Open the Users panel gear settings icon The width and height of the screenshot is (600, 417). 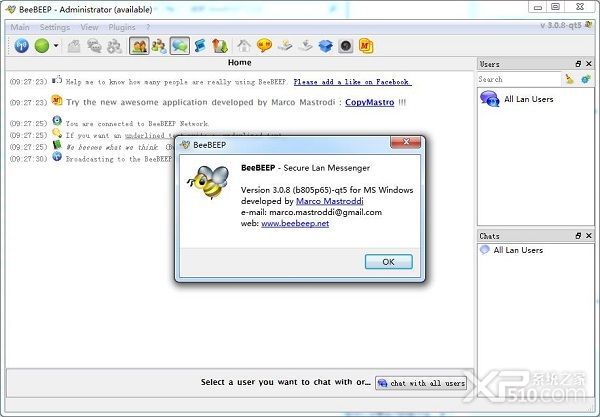click(x=585, y=79)
